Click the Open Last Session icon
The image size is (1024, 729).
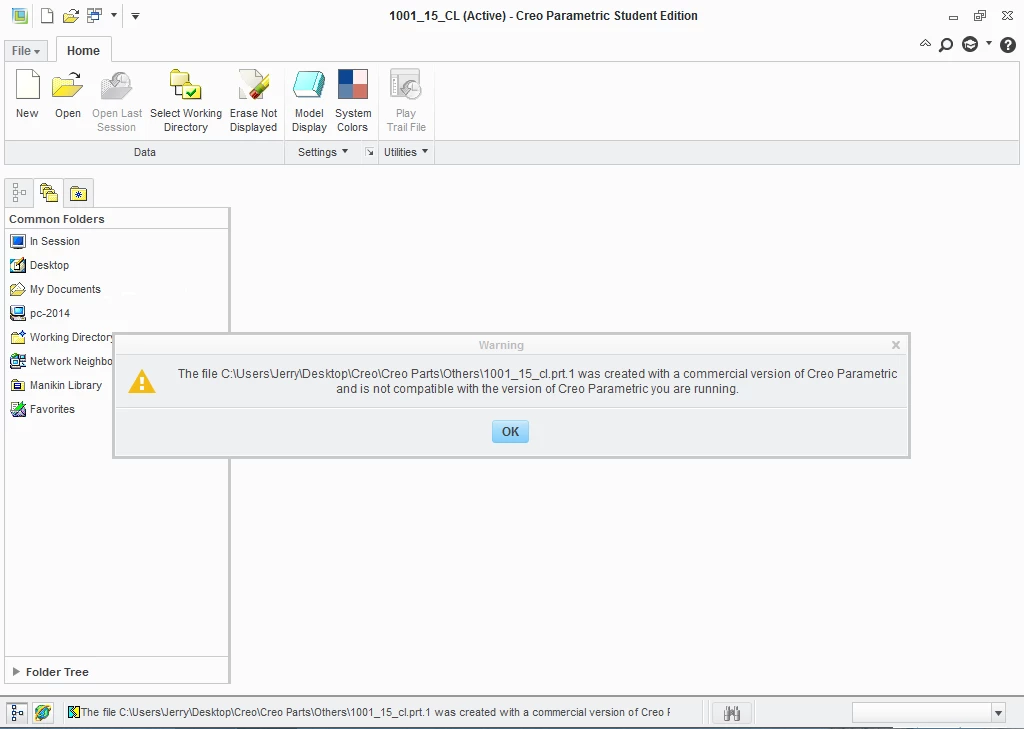pyautogui.click(x=116, y=85)
